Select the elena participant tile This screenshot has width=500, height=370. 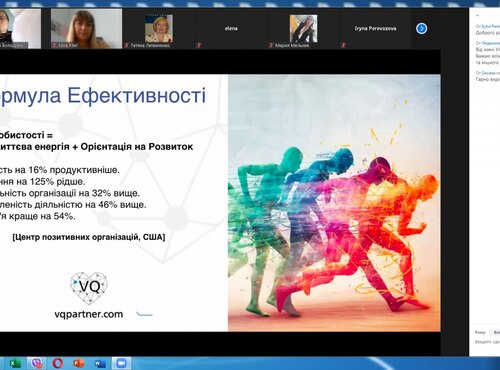(x=231, y=29)
